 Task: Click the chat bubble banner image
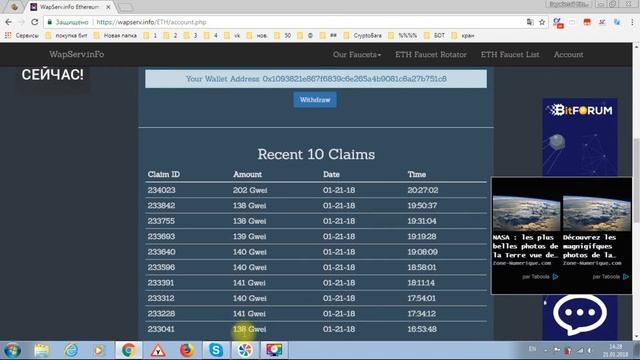580,316
